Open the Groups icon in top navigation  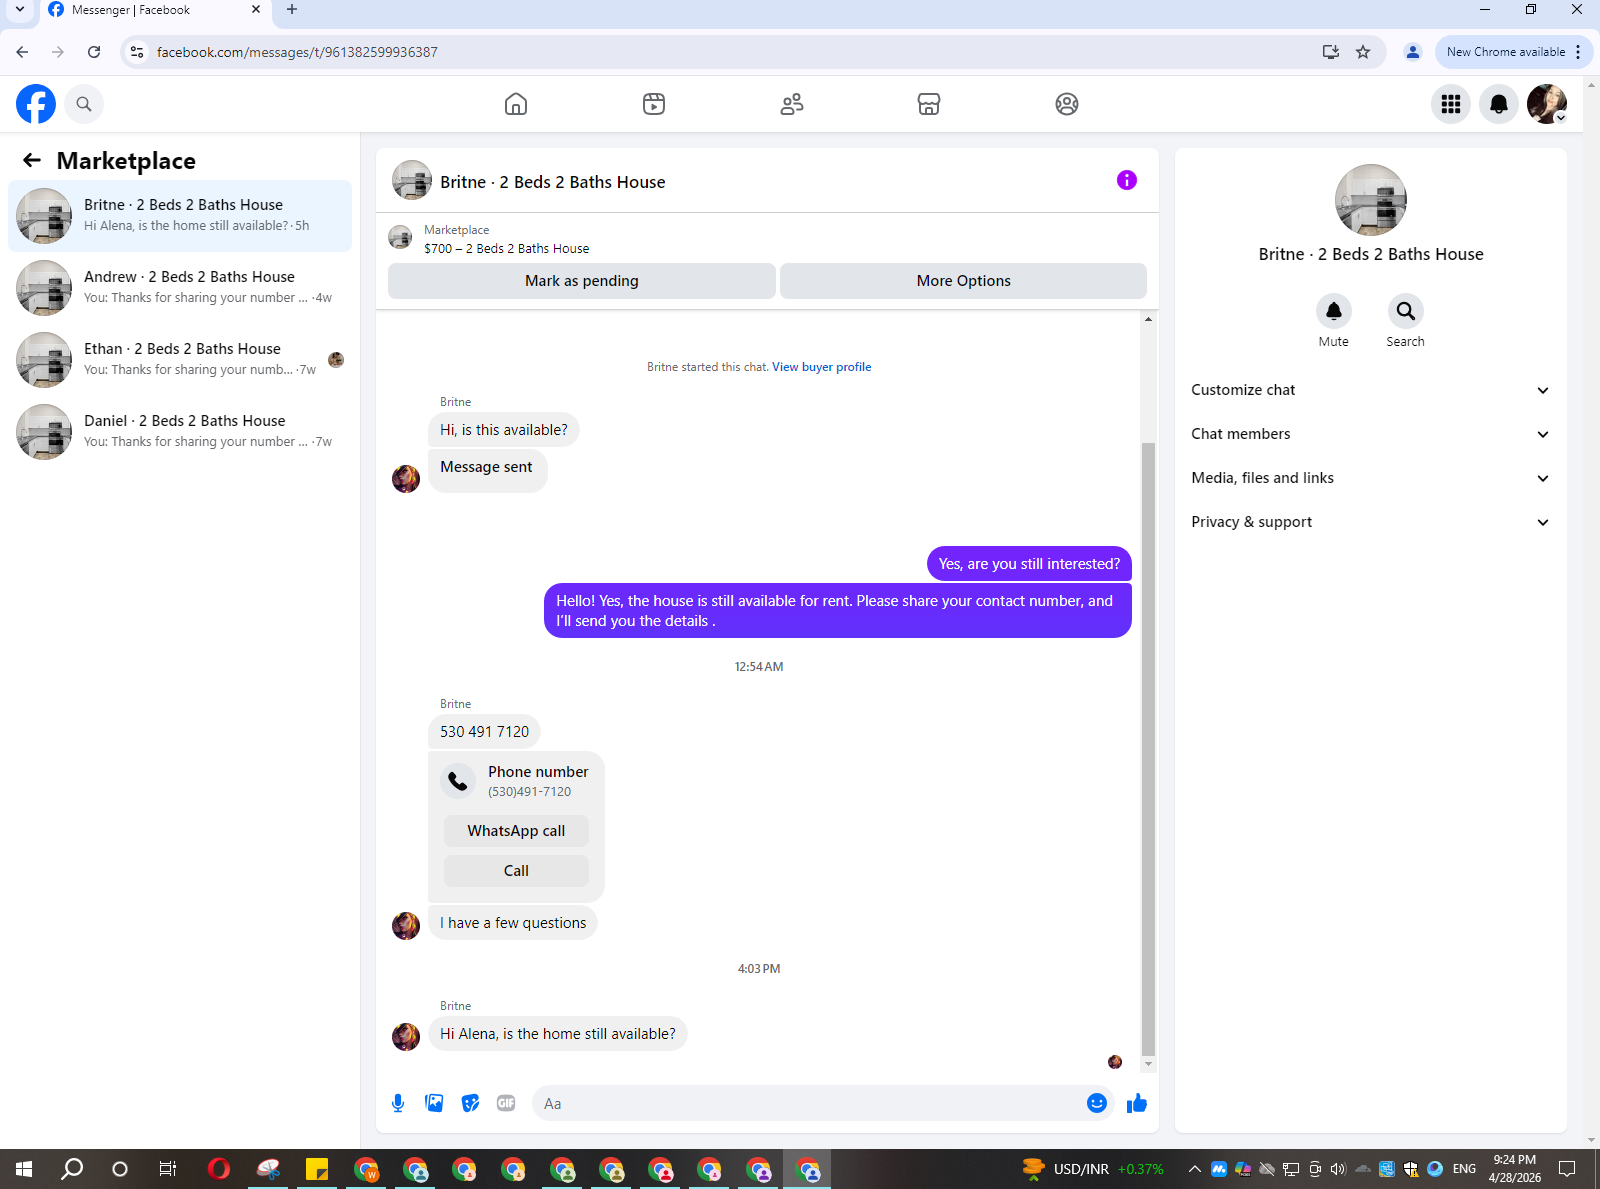[1067, 104]
